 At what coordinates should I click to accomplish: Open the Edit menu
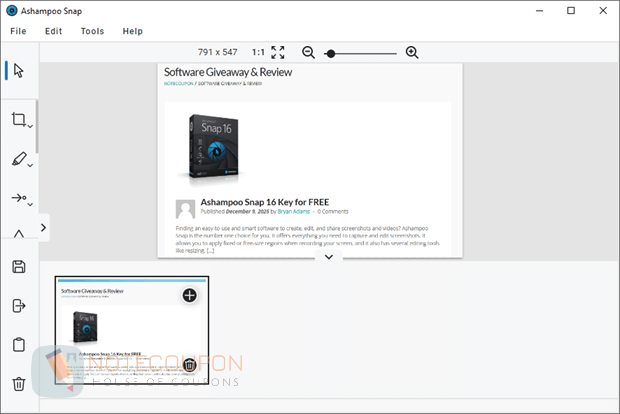pos(53,31)
